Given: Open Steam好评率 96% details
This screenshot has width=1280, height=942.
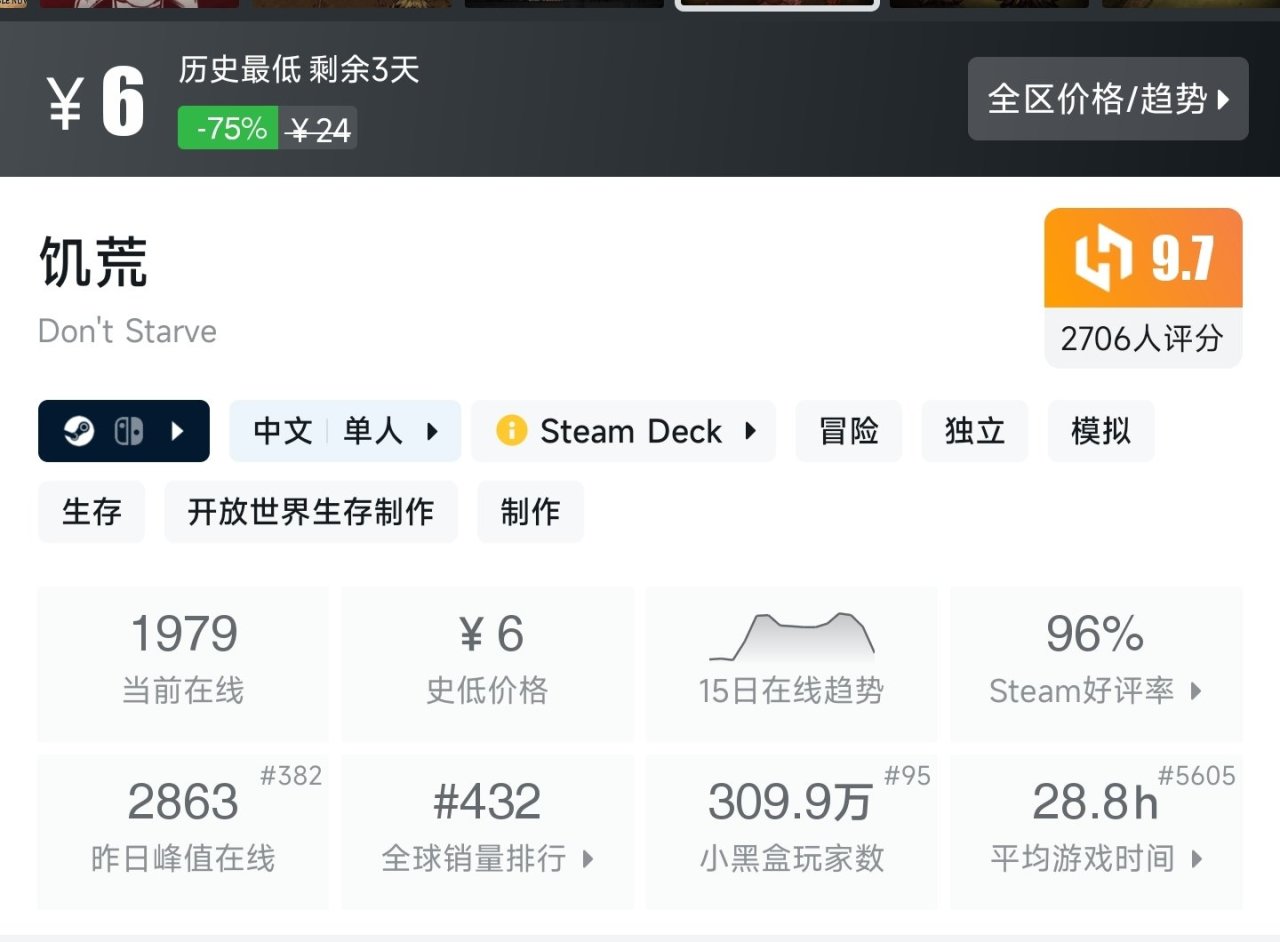Looking at the screenshot, I should (1096, 664).
